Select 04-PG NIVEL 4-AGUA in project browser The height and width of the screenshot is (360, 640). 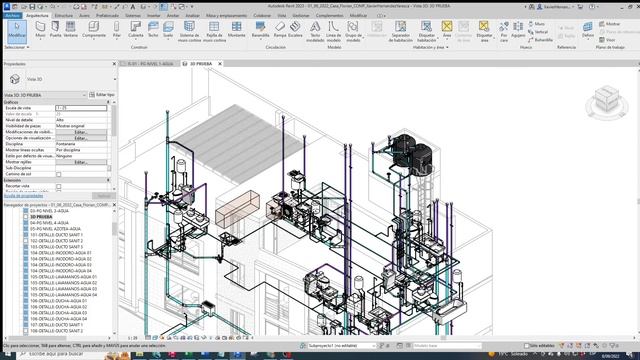tap(49, 223)
